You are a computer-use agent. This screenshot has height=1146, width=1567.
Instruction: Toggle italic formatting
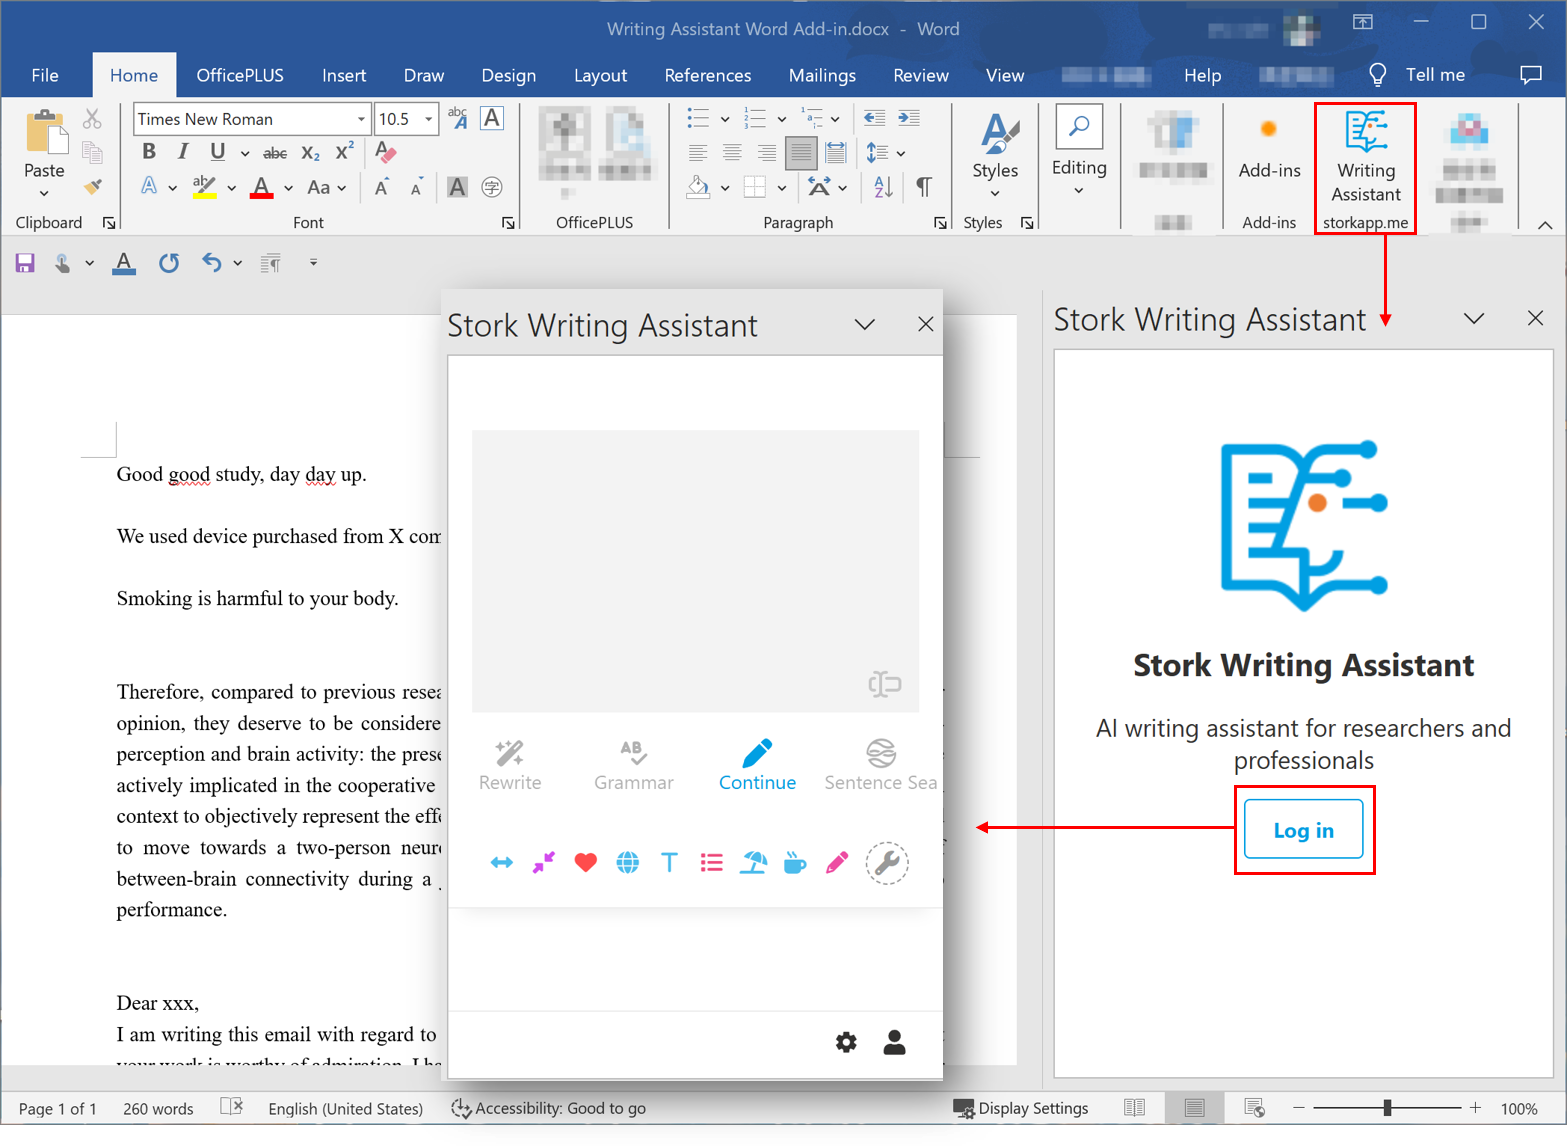coord(182,152)
